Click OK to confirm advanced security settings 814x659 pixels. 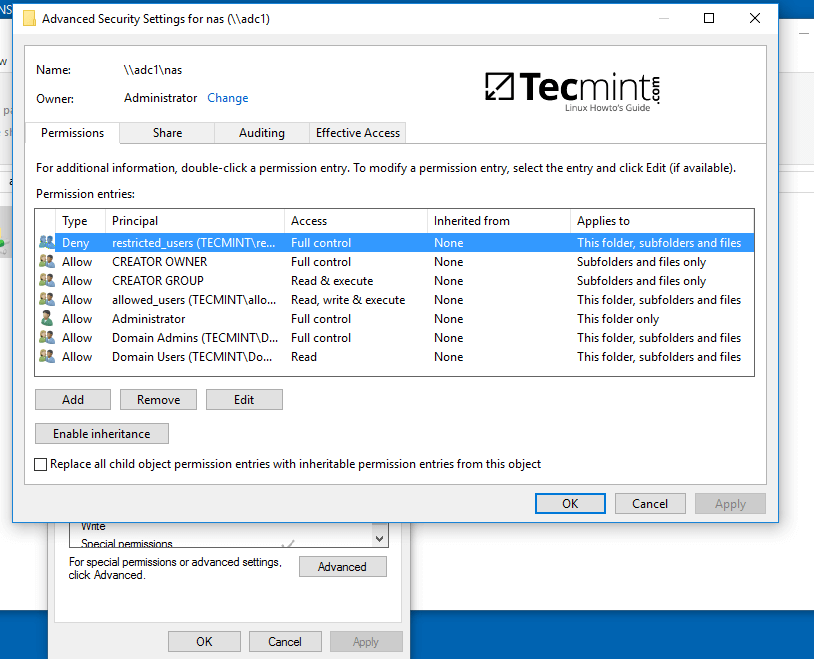click(570, 503)
